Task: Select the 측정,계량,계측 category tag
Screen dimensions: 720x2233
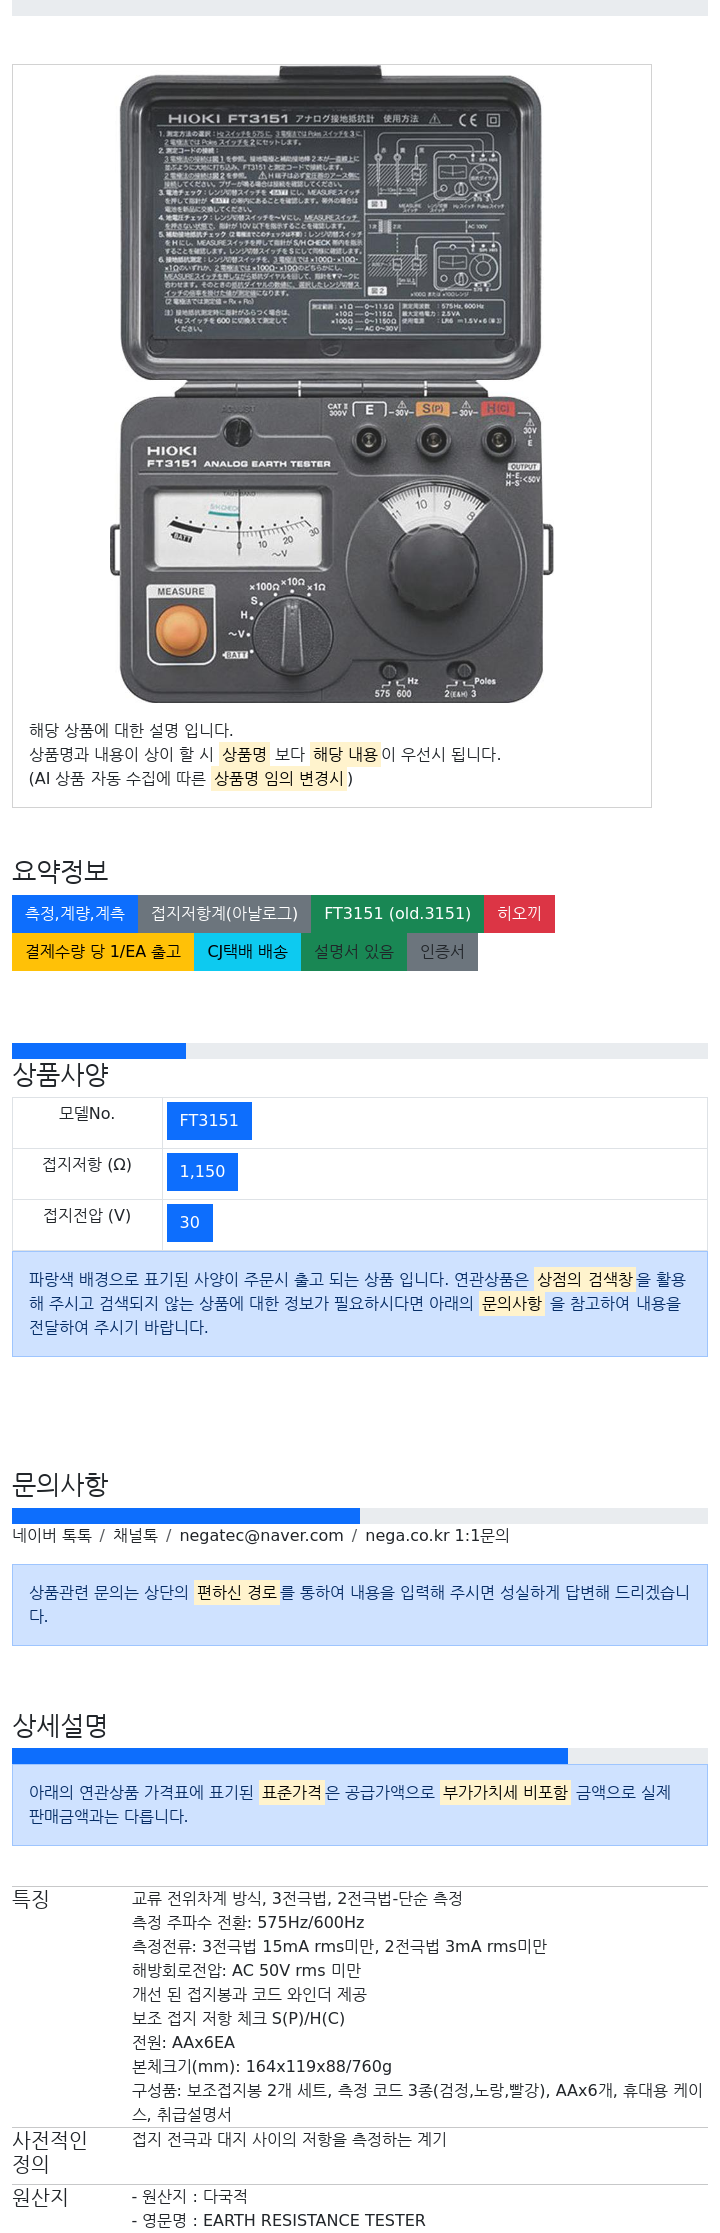Action: [75, 914]
